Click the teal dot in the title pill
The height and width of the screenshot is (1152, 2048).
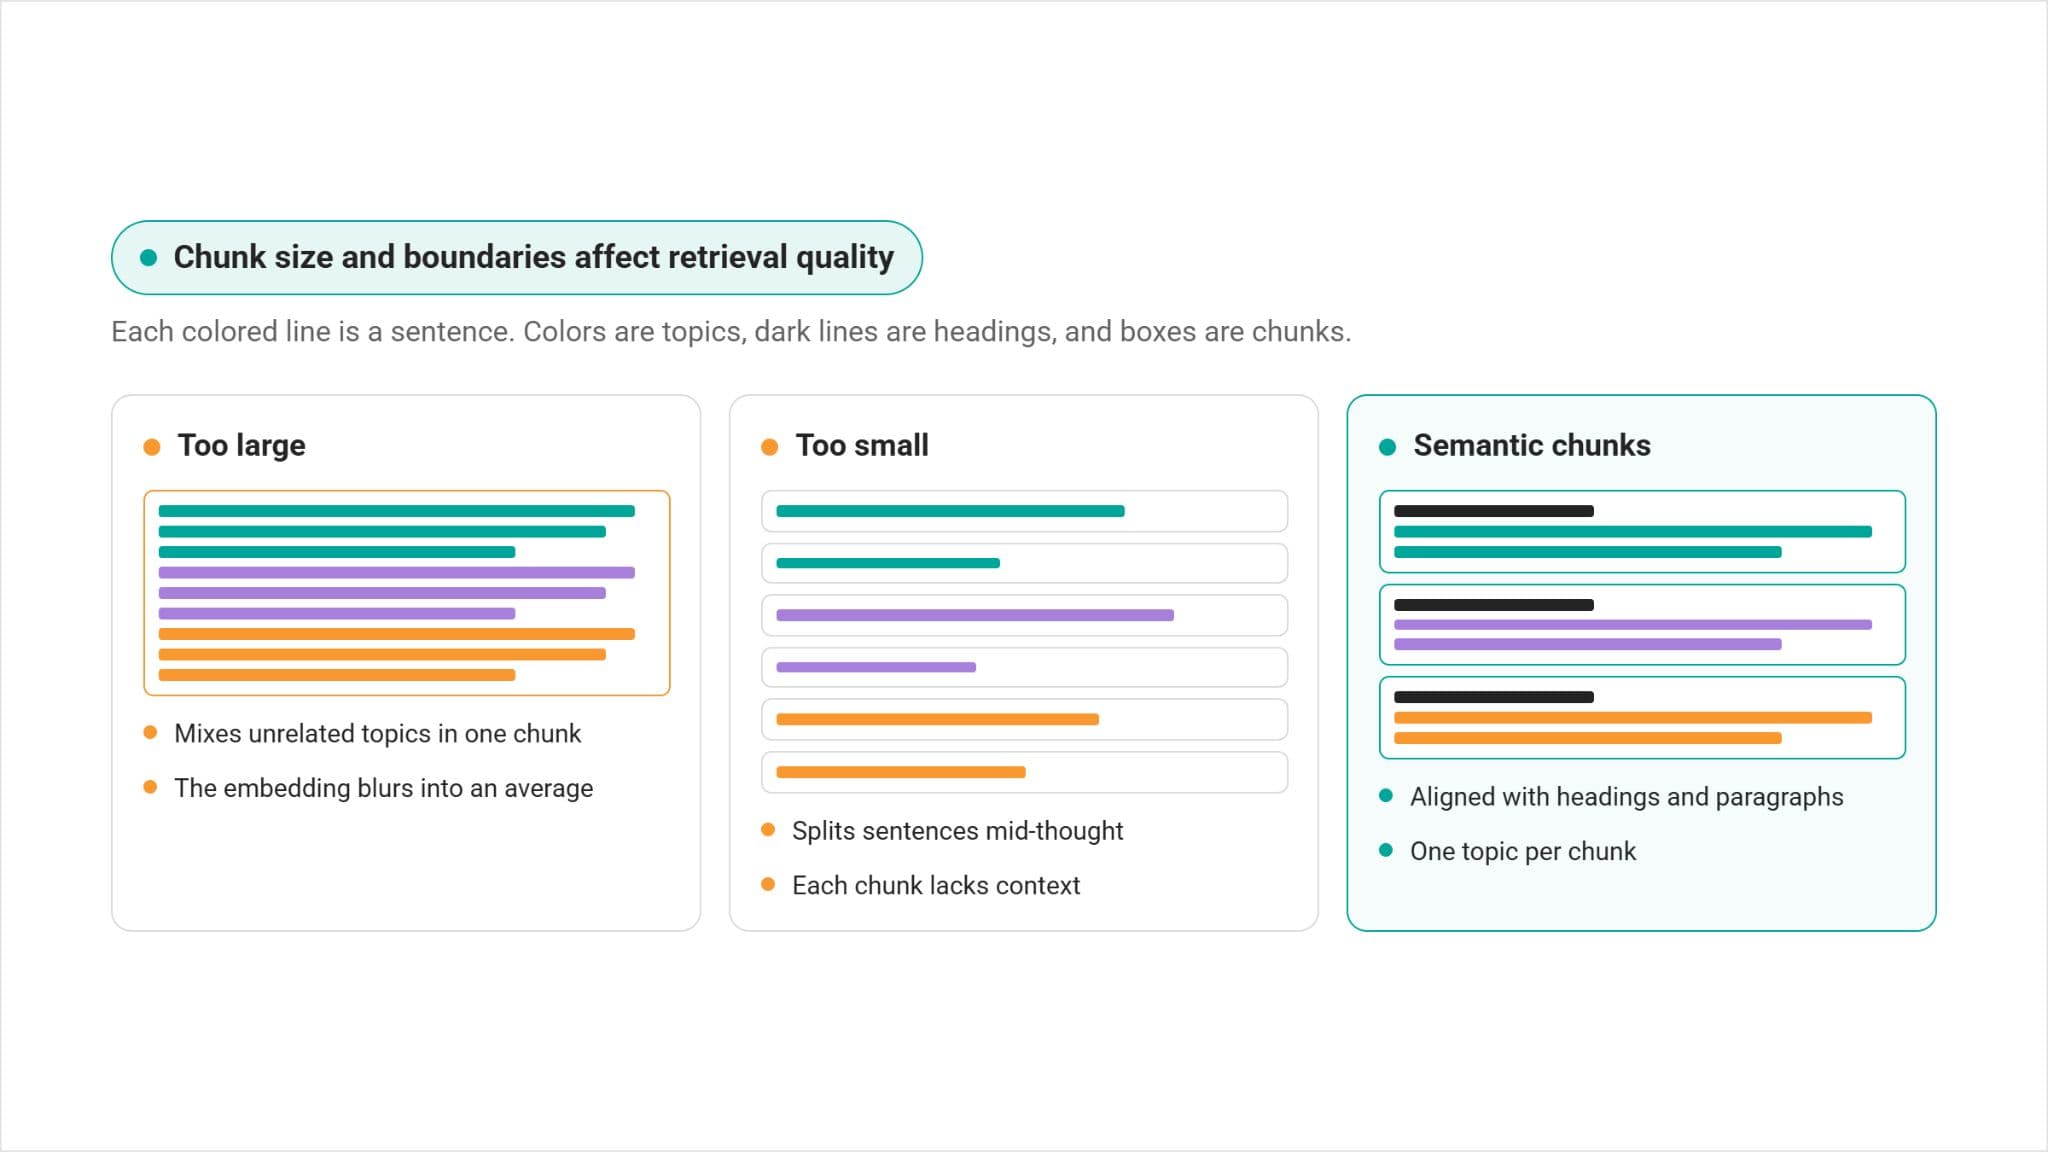click(149, 258)
